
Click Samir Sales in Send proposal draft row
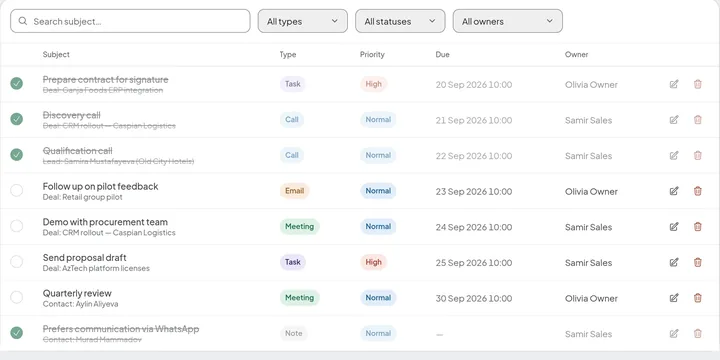(x=588, y=263)
